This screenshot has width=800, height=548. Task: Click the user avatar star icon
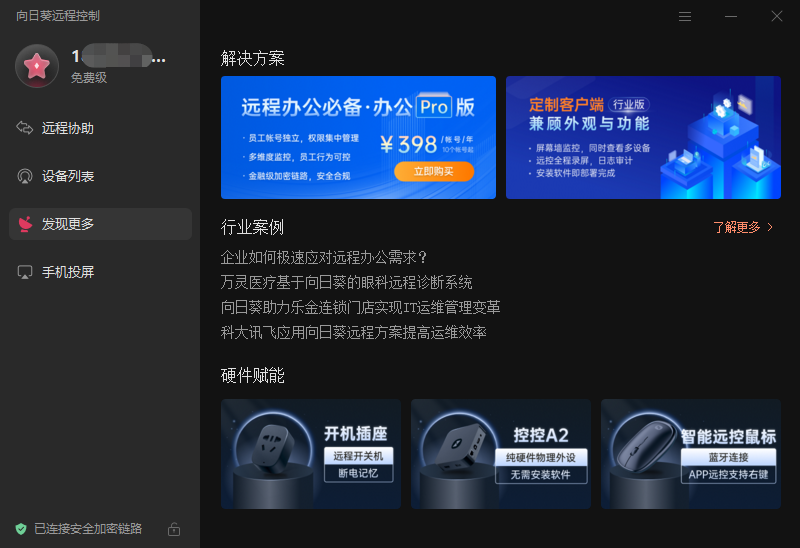point(37,66)
